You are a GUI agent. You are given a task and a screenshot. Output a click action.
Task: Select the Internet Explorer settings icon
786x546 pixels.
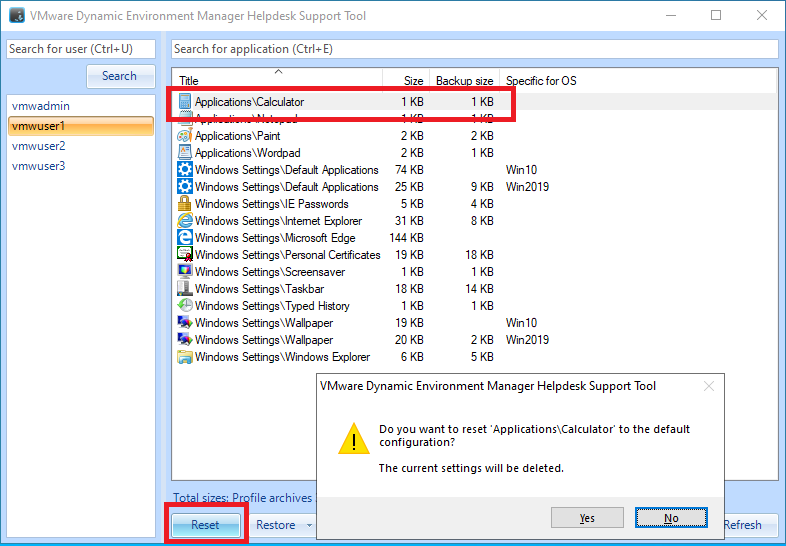point(185,221)
